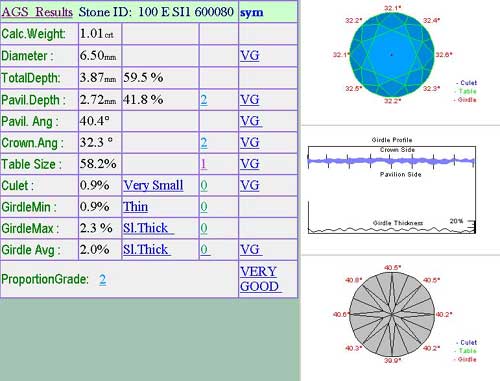
Task: Click grade link 0 in Culet row
Action: click(x=204, y=185)
